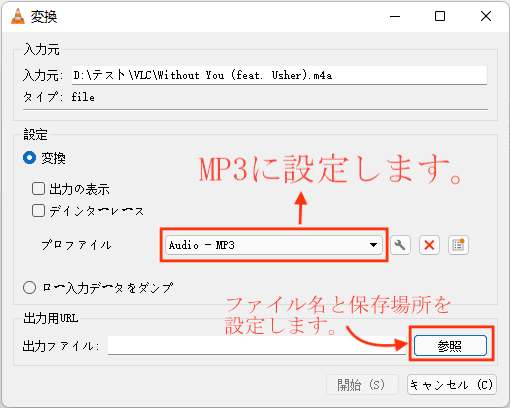The width and height of the screenshot is (510, 408).
Task: Open the edit profile wrench icon
Action: click(x=400, y=245)
